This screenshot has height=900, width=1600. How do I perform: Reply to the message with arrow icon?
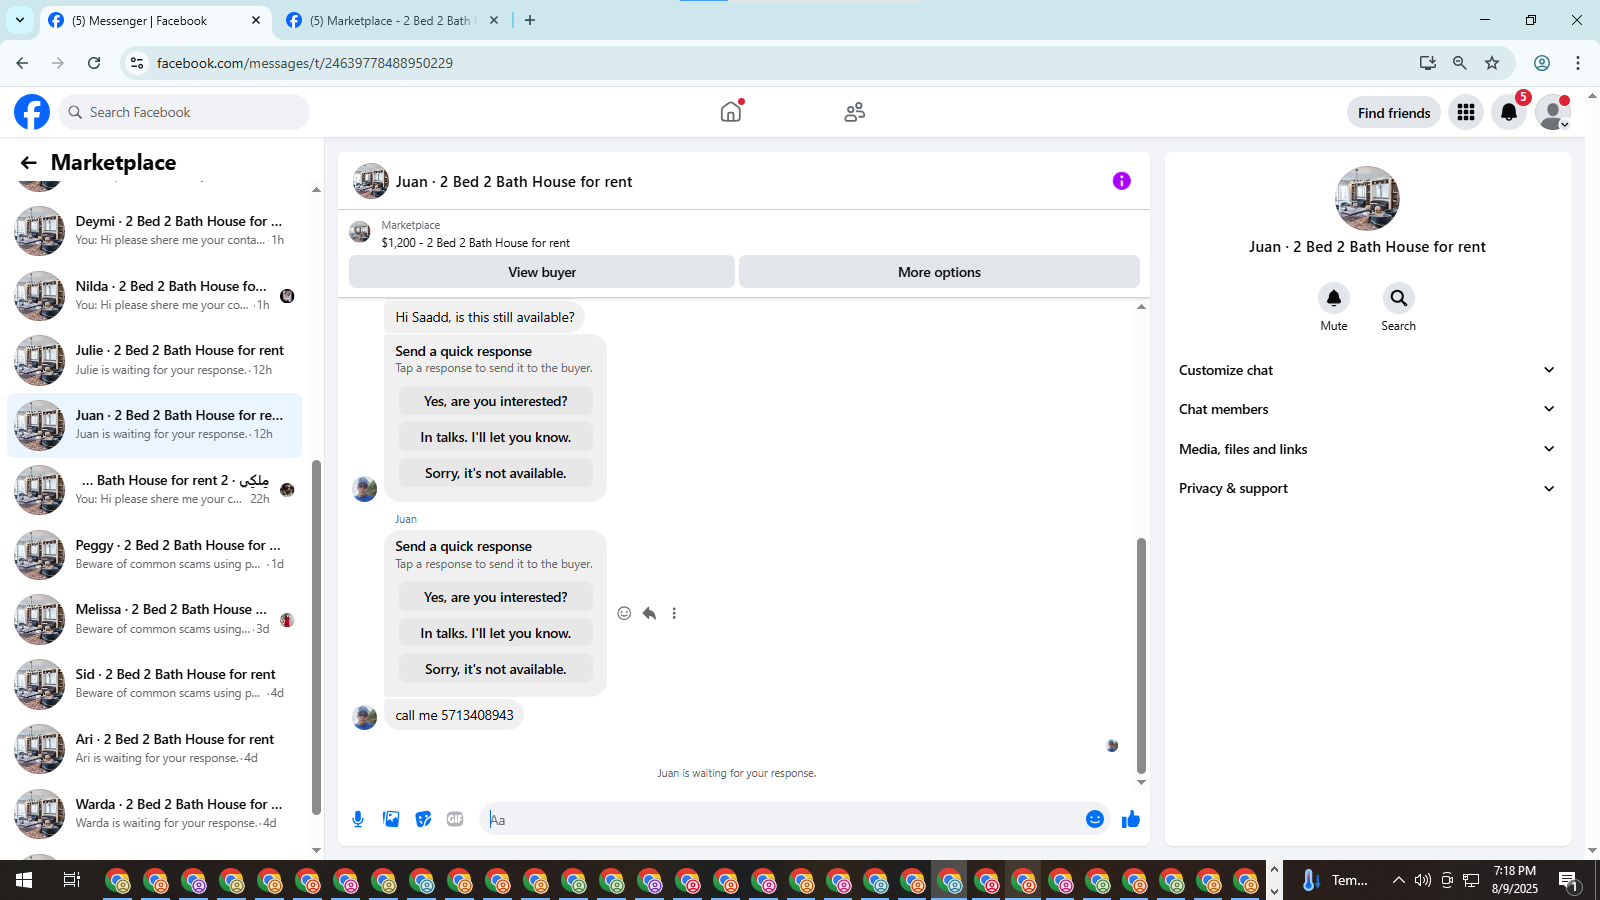pos(649,613)
